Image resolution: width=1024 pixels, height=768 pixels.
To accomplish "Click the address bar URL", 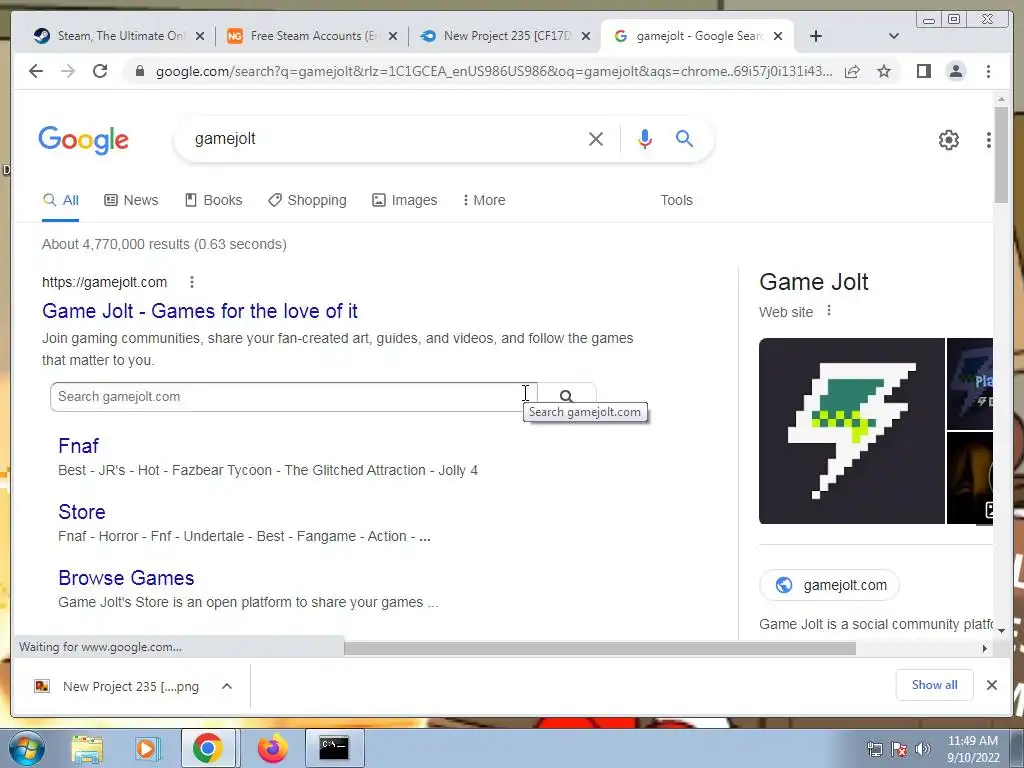I will coord(494,71).
